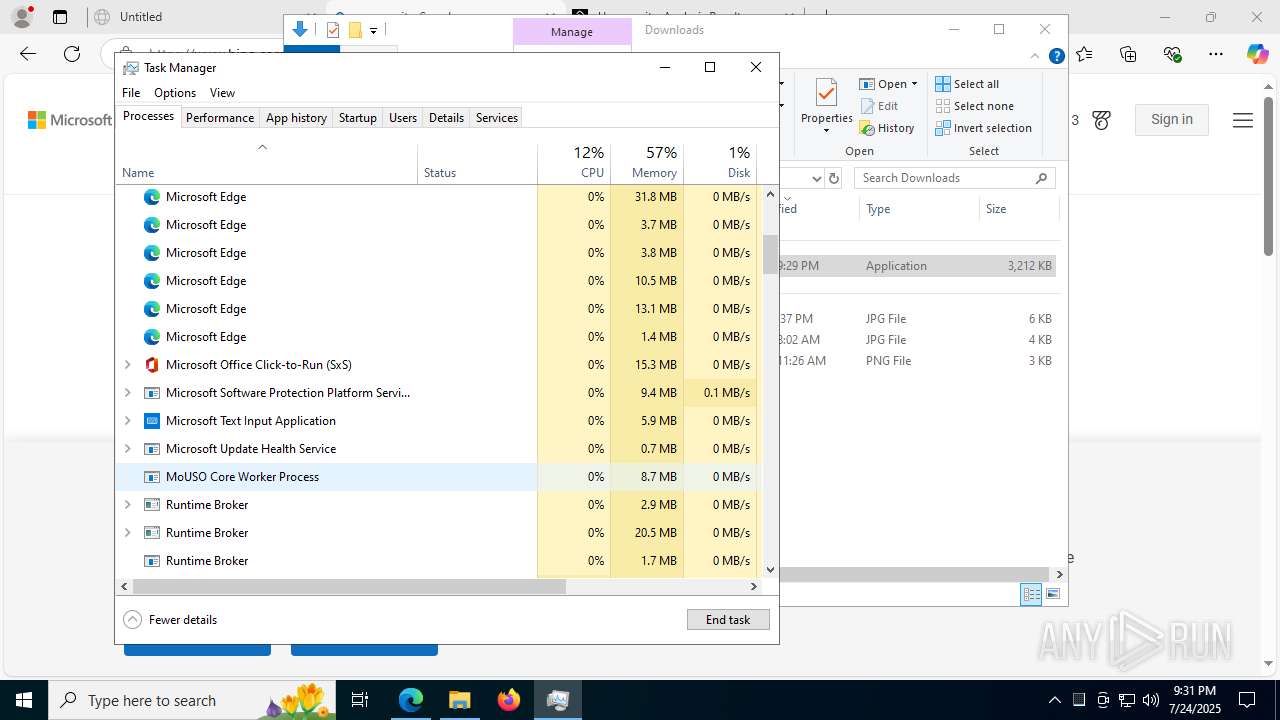Click the Software Protection Platform Service icon

coord(152,393)
